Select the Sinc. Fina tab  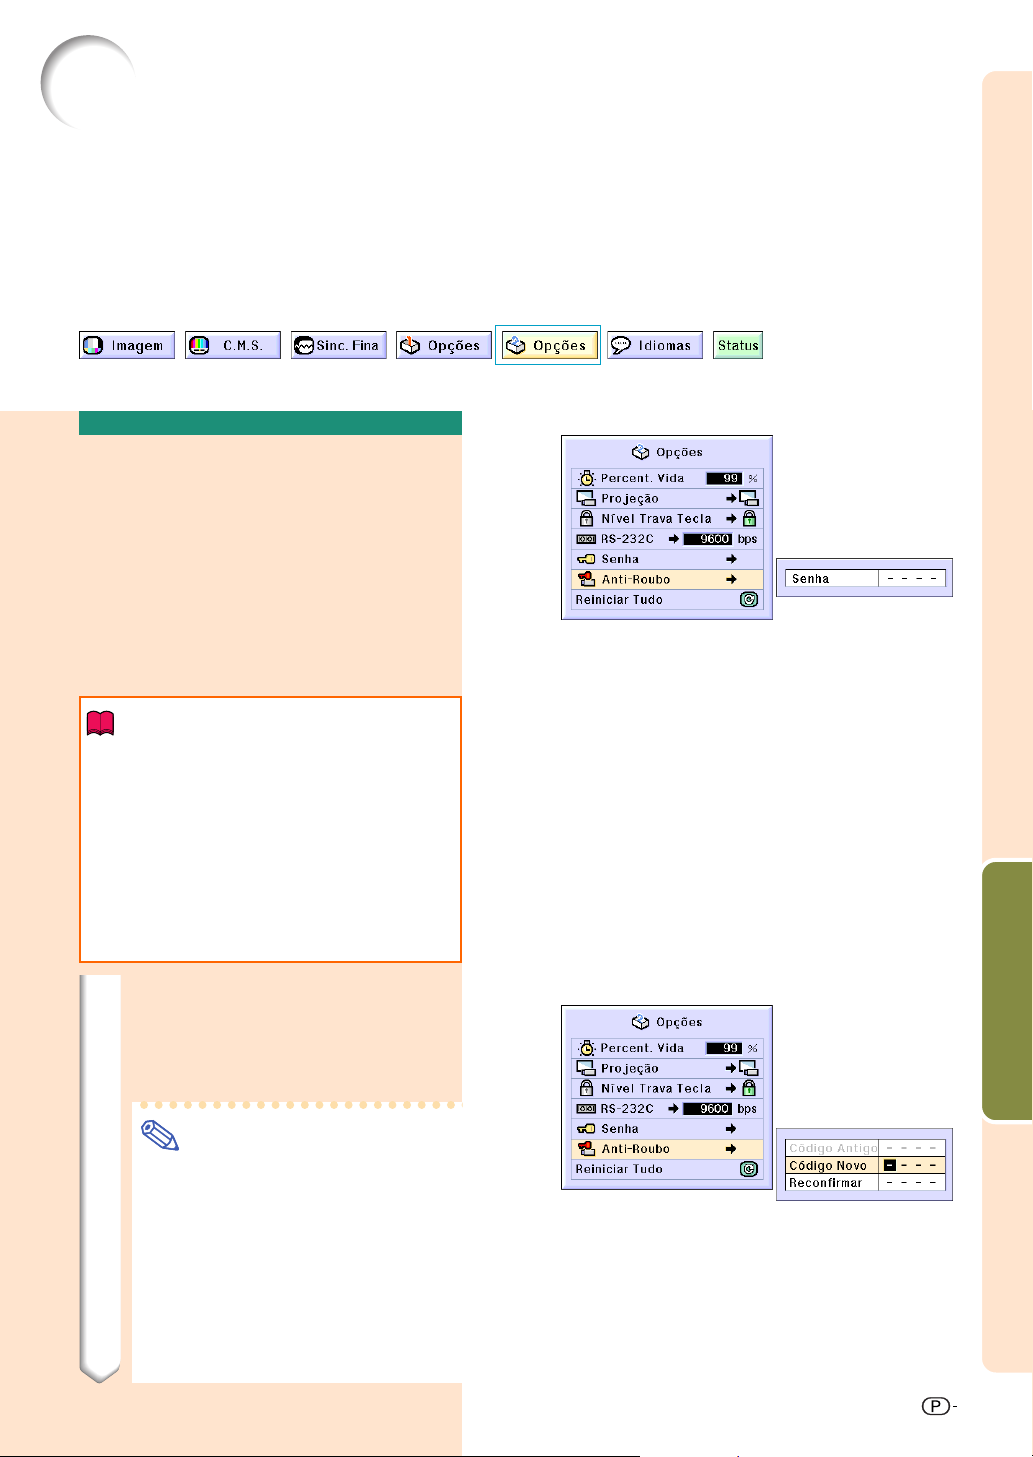pos(338,345)
